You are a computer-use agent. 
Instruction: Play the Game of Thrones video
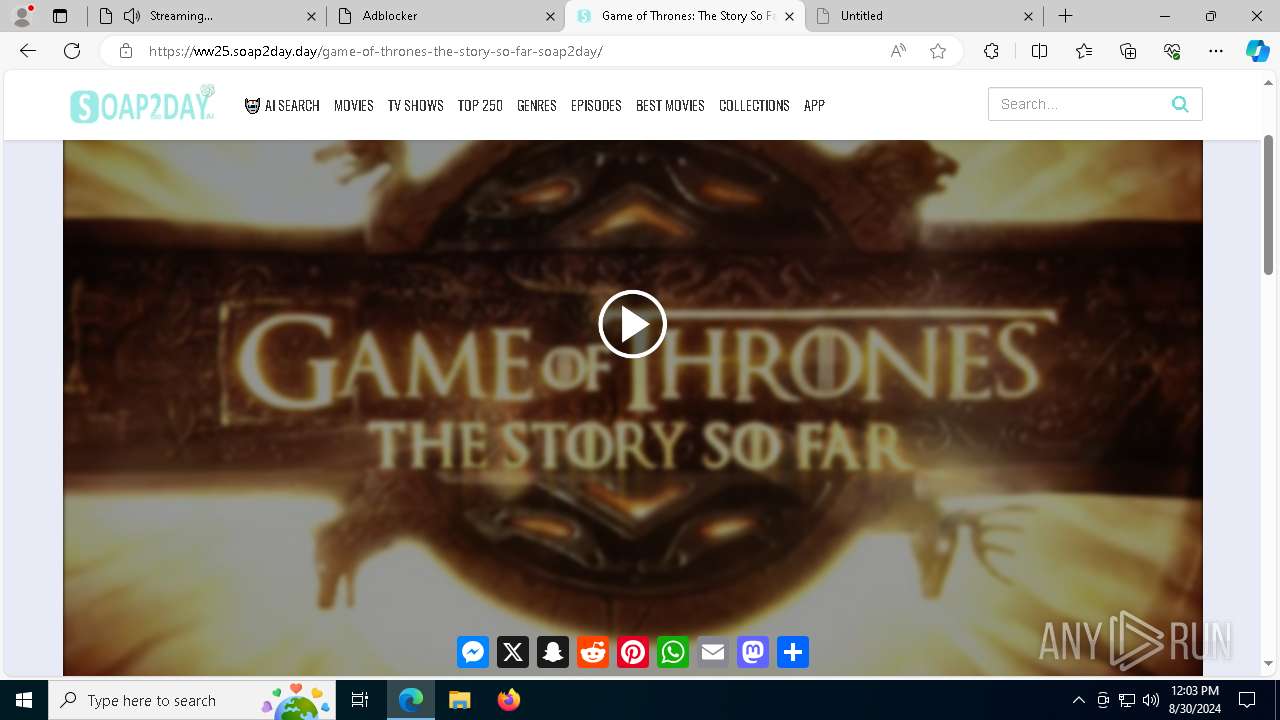tap(632, 324)
